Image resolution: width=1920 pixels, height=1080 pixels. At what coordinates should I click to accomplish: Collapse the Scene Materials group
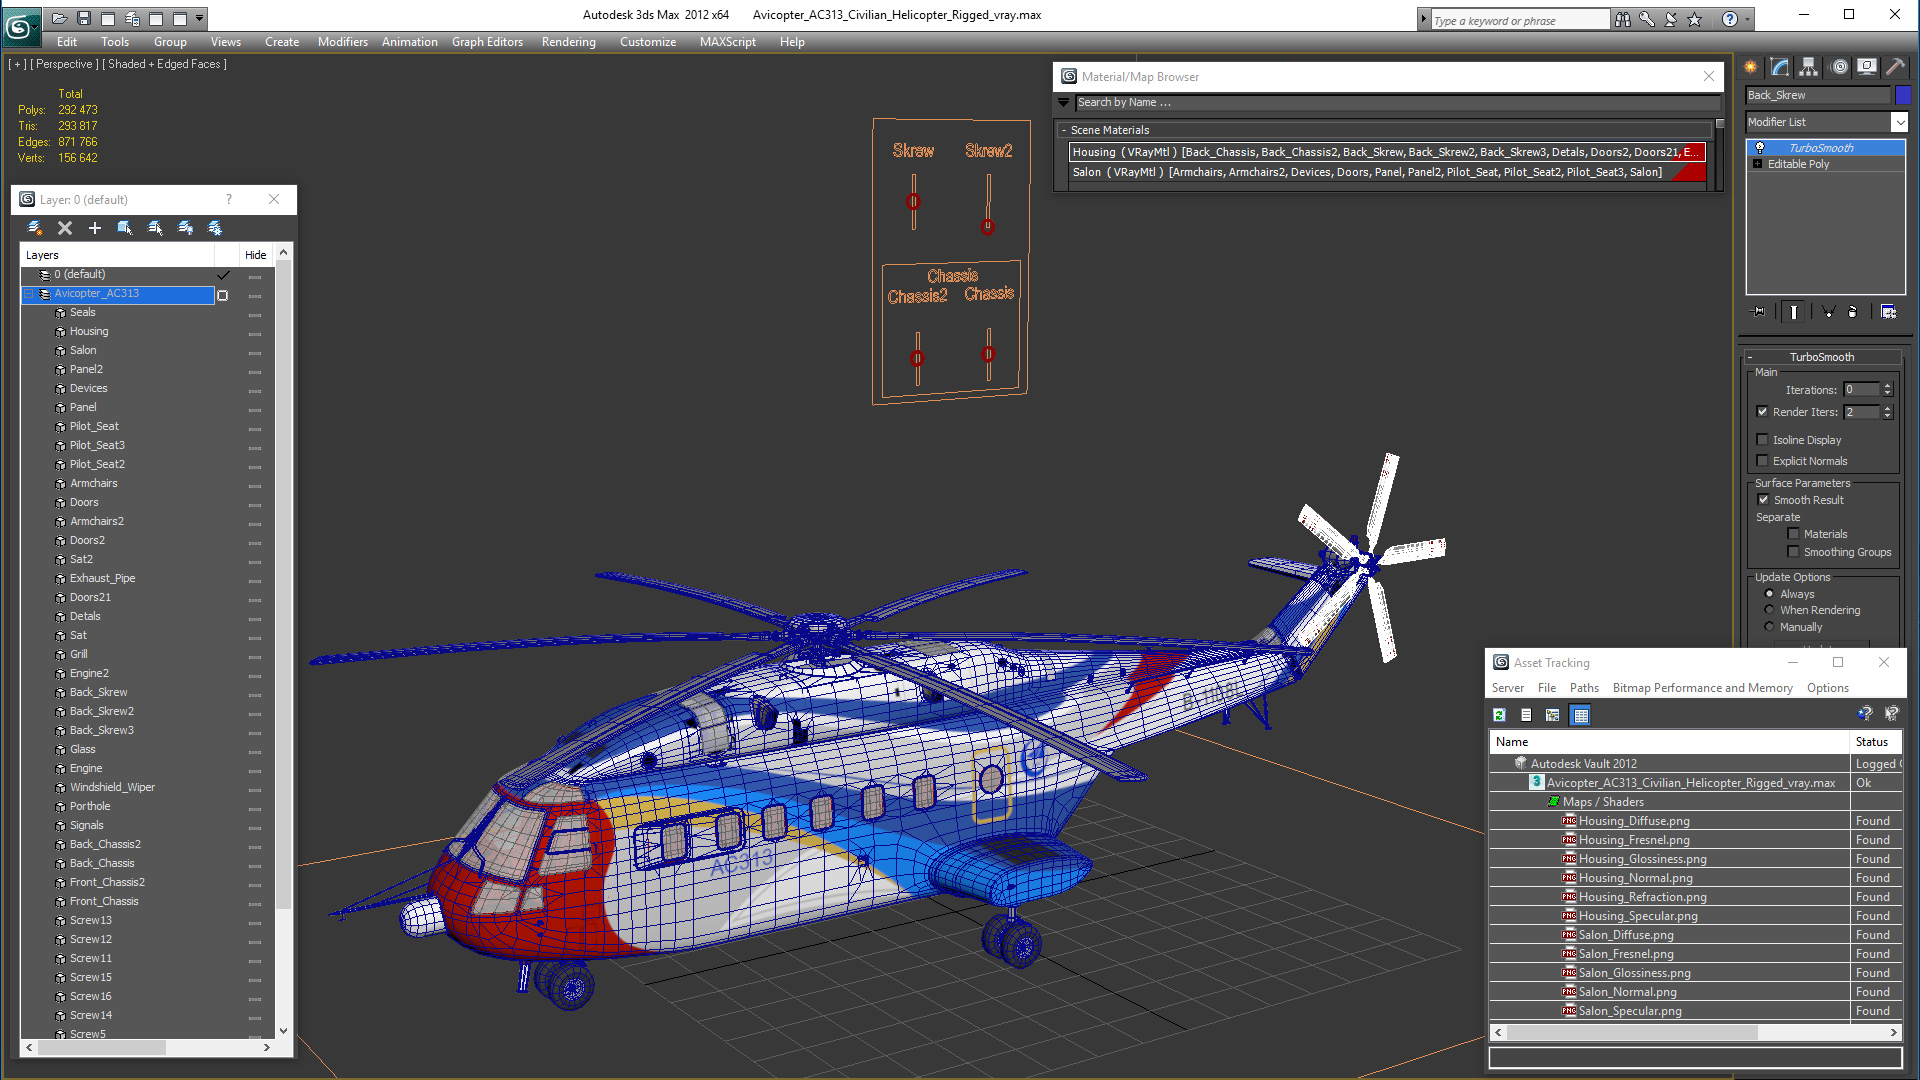click(x=1064, y=130)
